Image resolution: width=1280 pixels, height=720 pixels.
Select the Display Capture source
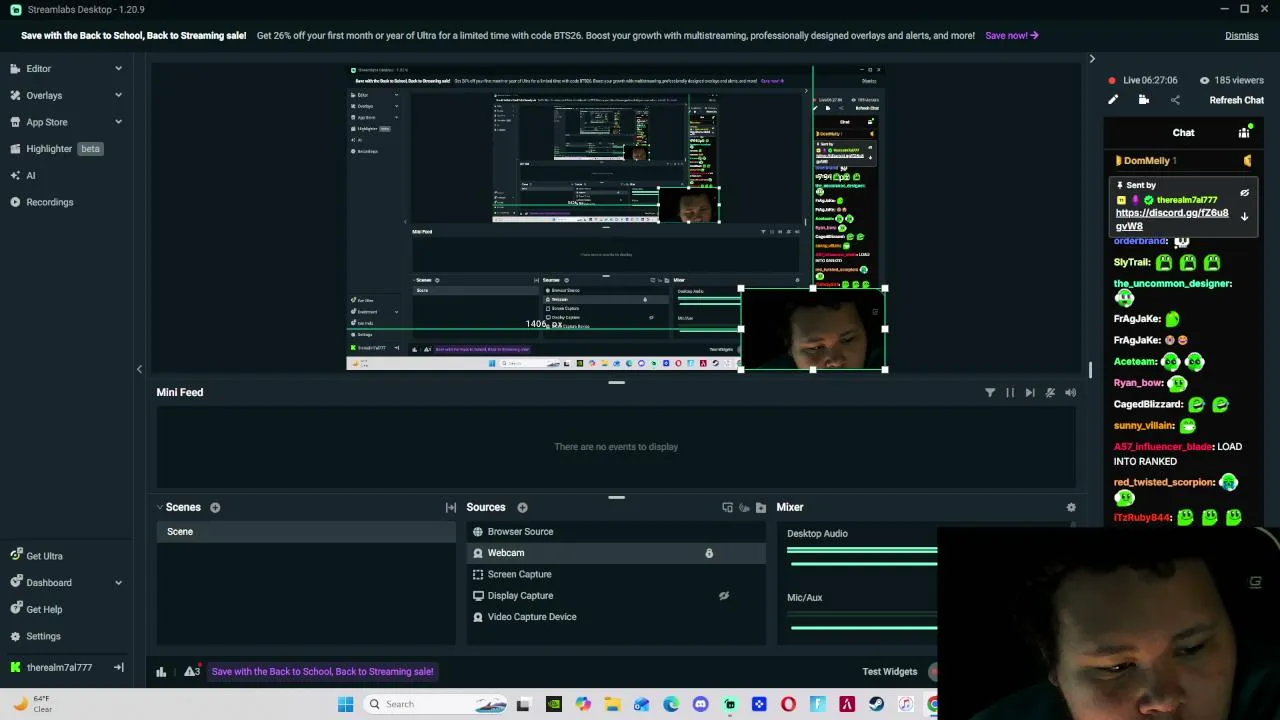(x=616, y=596)
